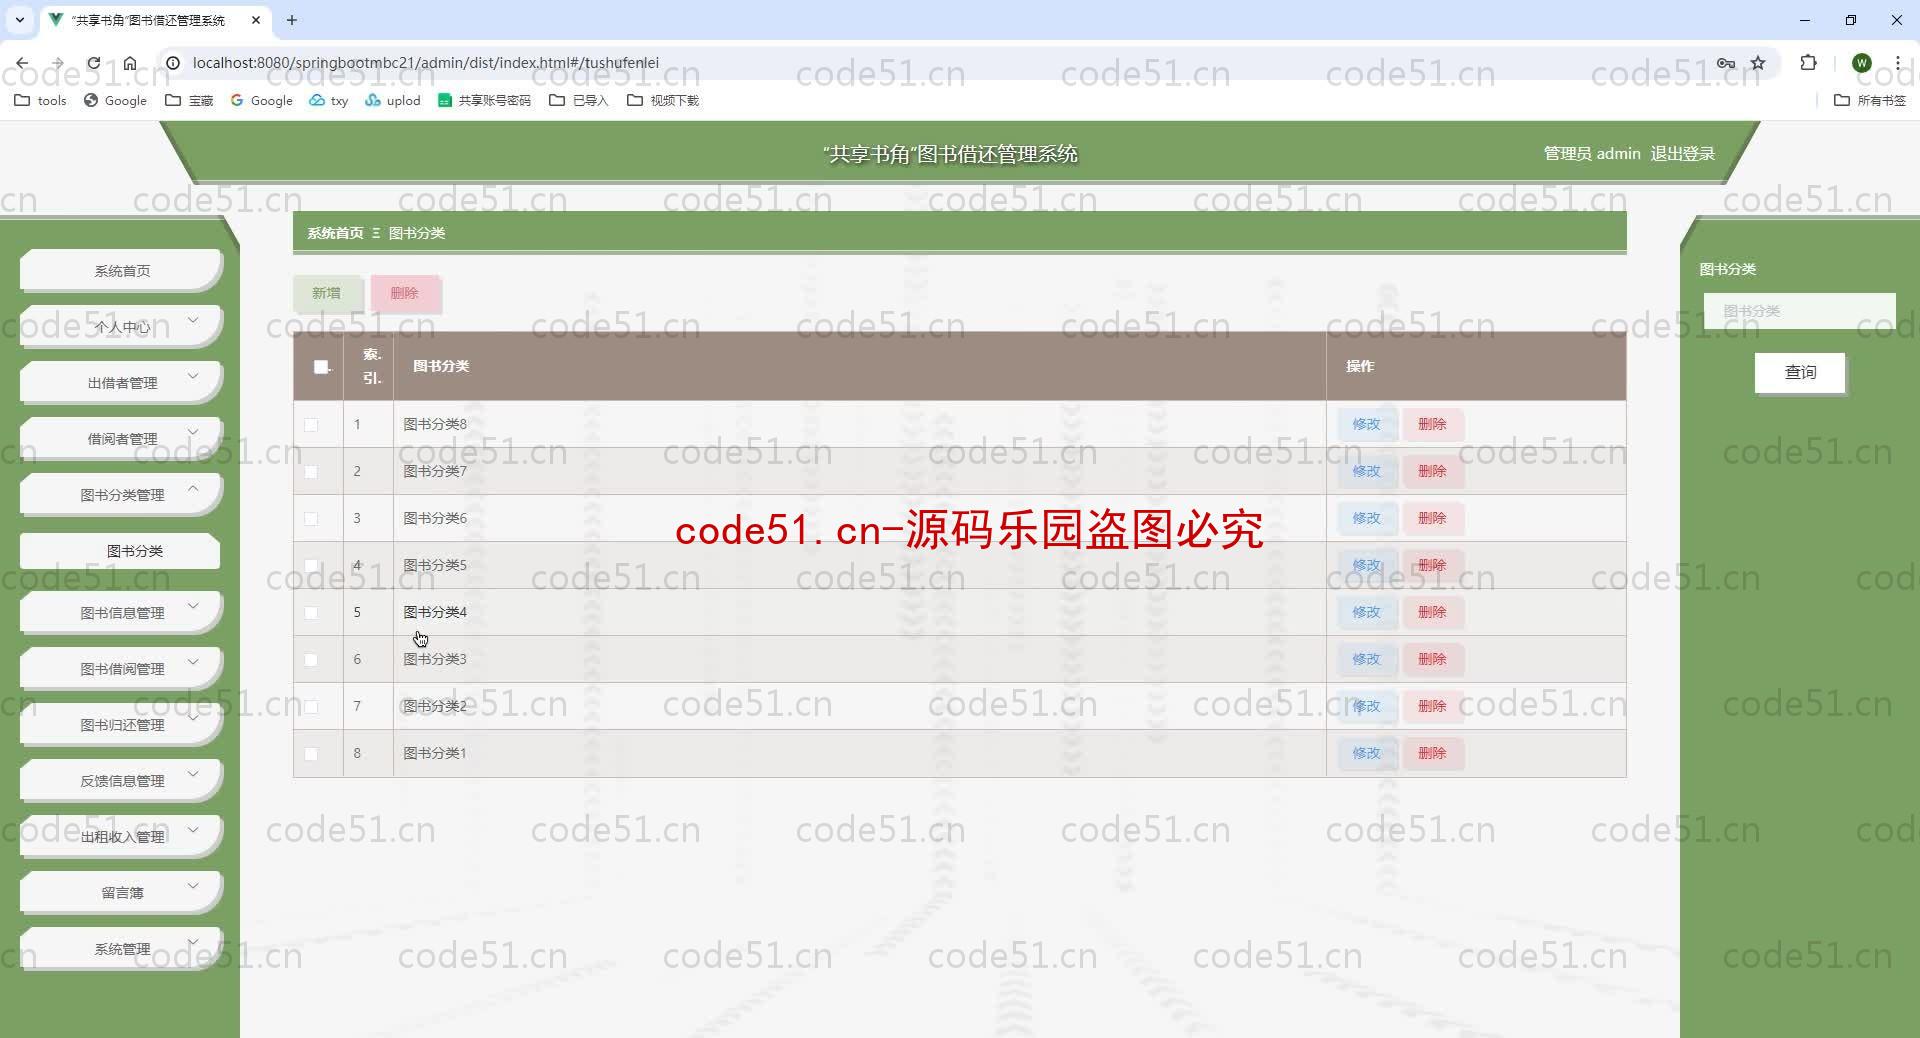Go back with the browser back arrow
This screenshot has height=1038, width=1920.
pyautogui.click(x=22, y=63)
